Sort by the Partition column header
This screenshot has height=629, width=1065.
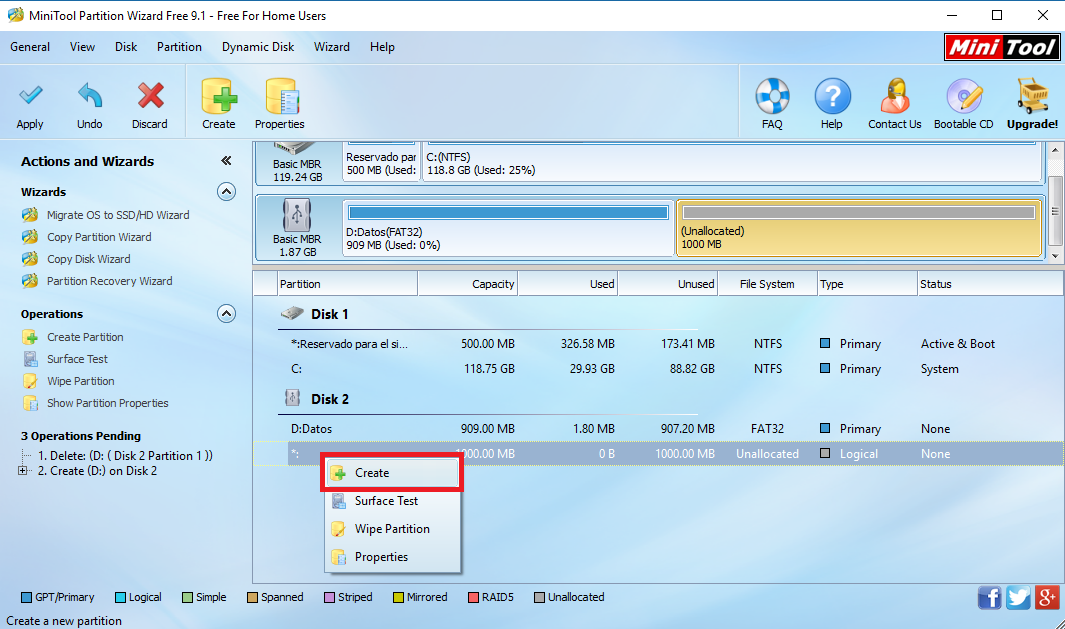coord(347,284)
